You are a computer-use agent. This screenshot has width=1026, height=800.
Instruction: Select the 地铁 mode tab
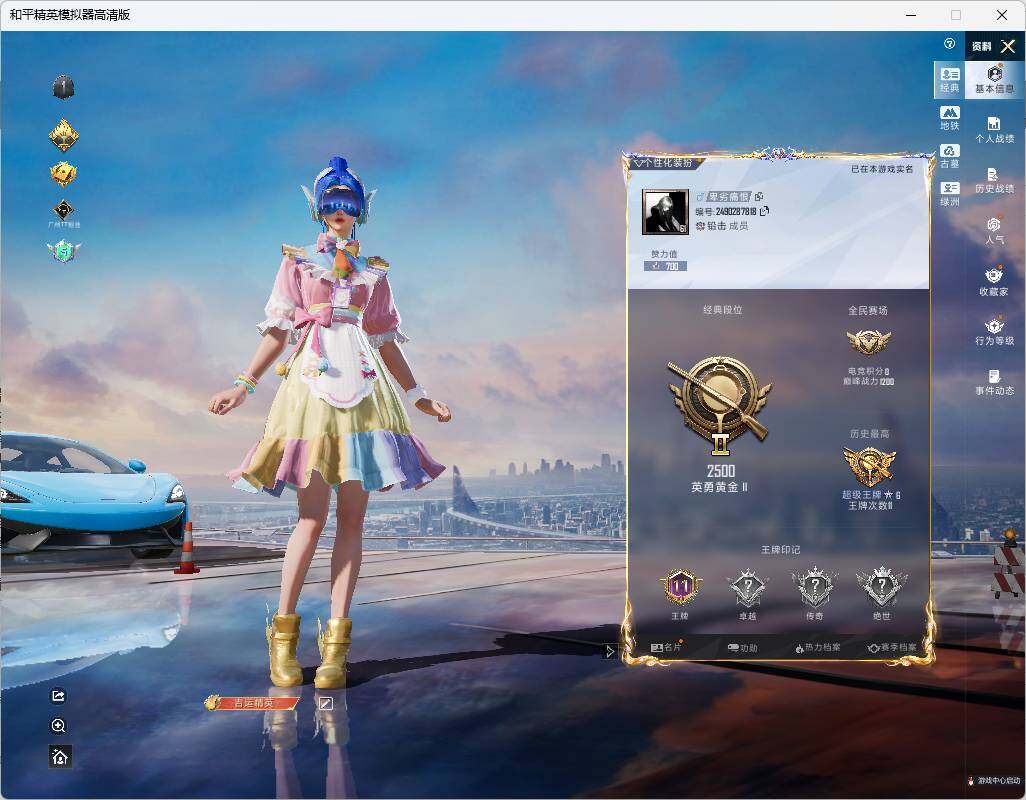[x=949, y=118]
